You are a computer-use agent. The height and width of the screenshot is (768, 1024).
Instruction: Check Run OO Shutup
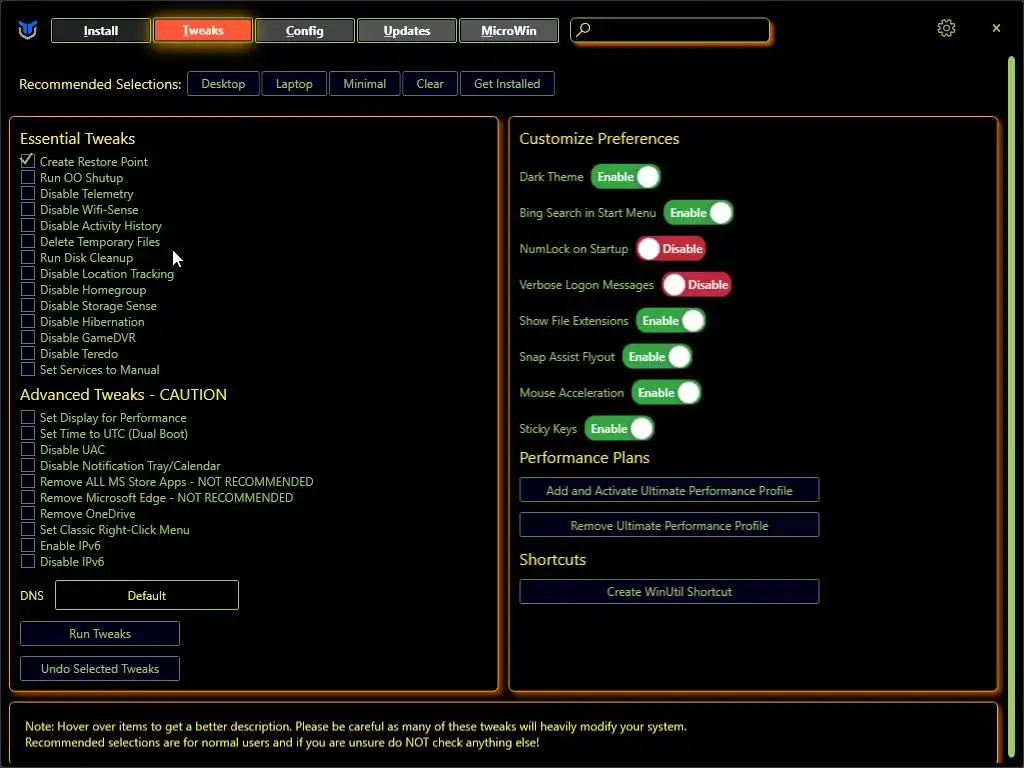click(27, 177)
